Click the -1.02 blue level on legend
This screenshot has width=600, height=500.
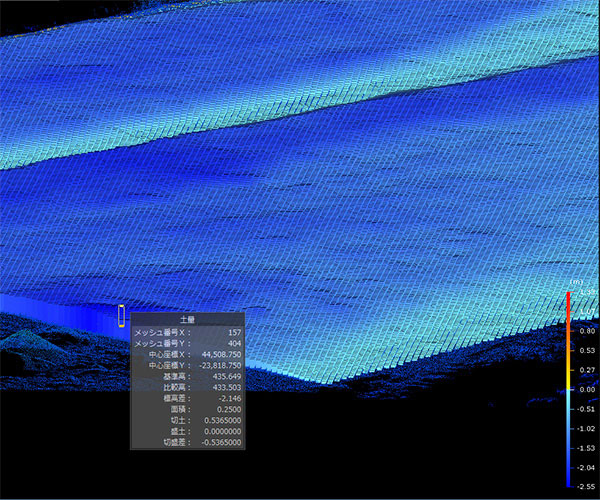[587, 428]
